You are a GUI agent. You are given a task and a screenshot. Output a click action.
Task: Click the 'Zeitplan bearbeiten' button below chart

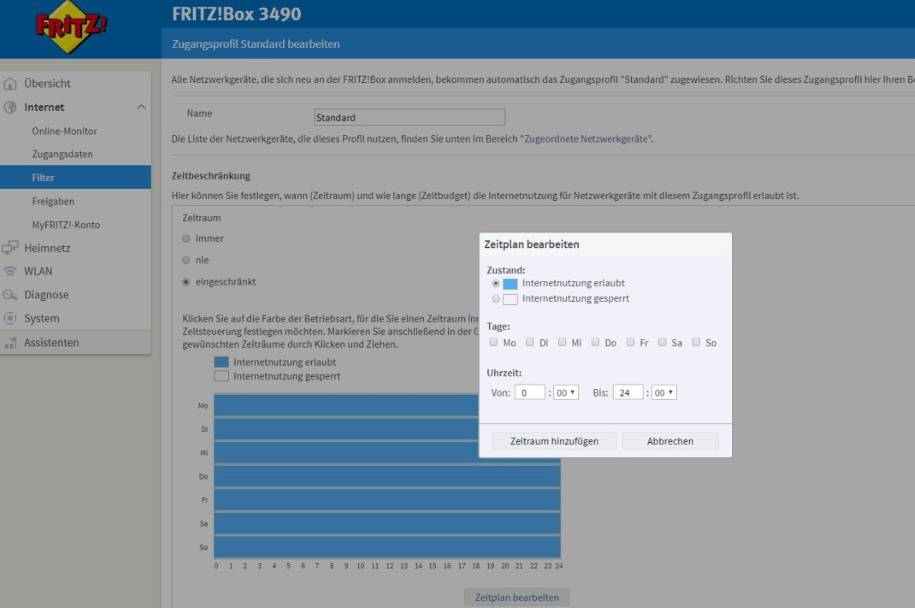click(x=516, y=597)
